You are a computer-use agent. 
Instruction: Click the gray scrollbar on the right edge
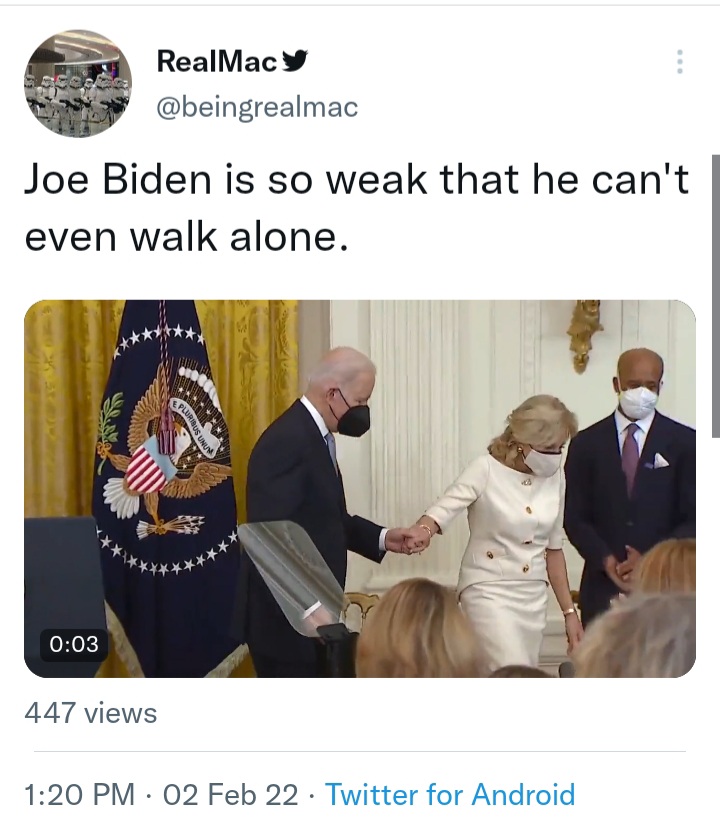click(x=716, y=295)
